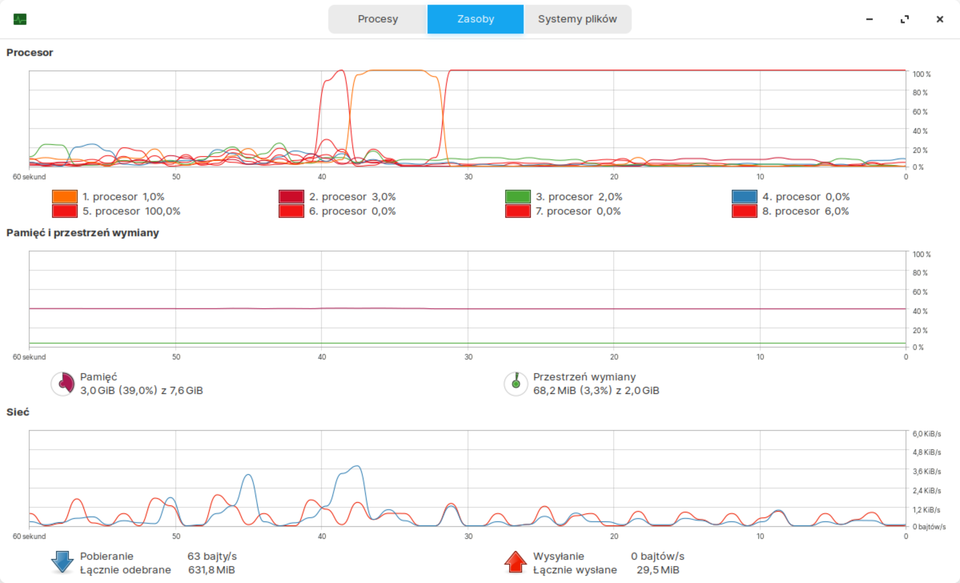Open the Systemy plików tab
Viewport: 960px width, 583px height.
tap(577, 19)
